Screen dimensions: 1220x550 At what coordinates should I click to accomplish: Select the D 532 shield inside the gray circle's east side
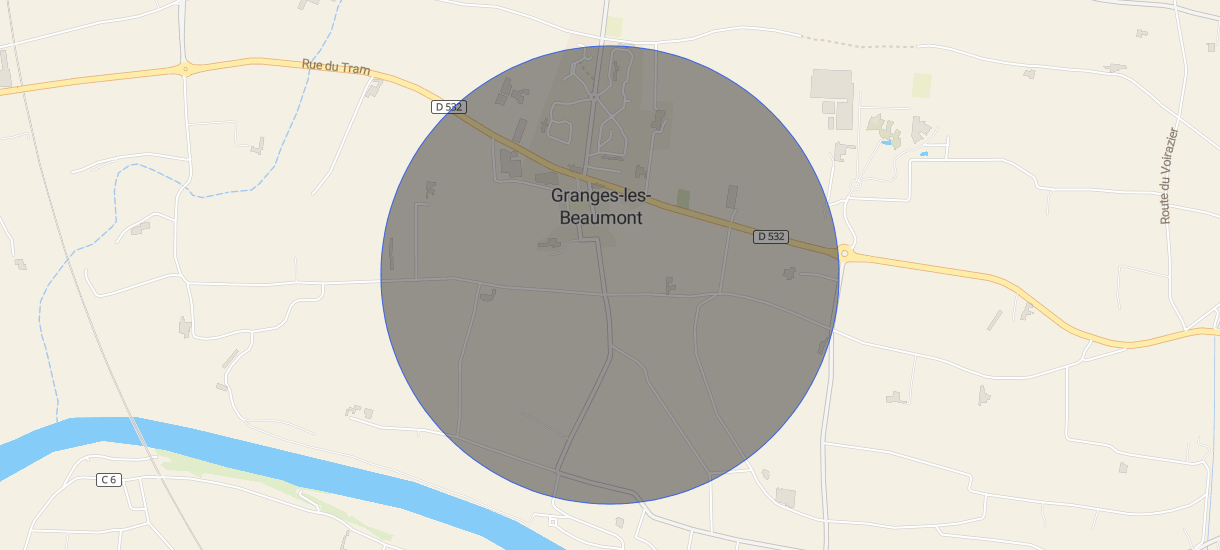pyautogui.click(x=771, y=237)
